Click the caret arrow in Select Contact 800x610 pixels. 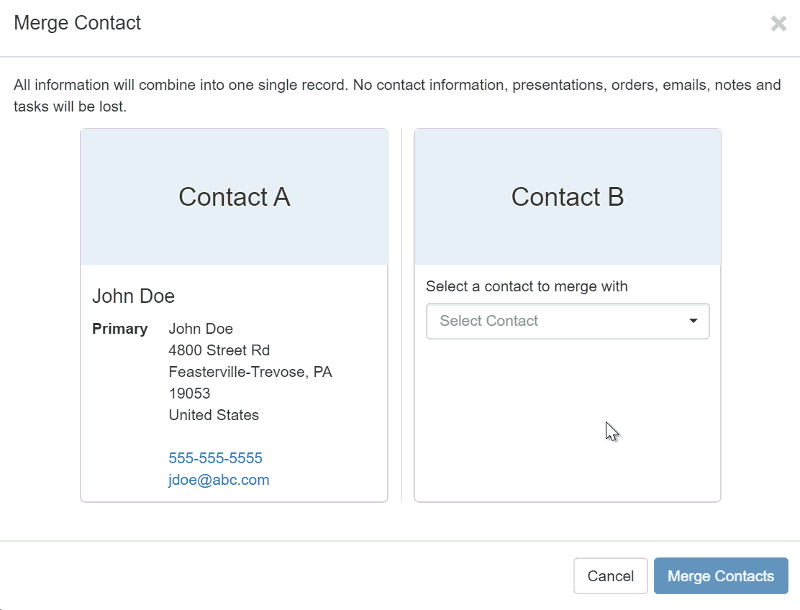[693, 321]
